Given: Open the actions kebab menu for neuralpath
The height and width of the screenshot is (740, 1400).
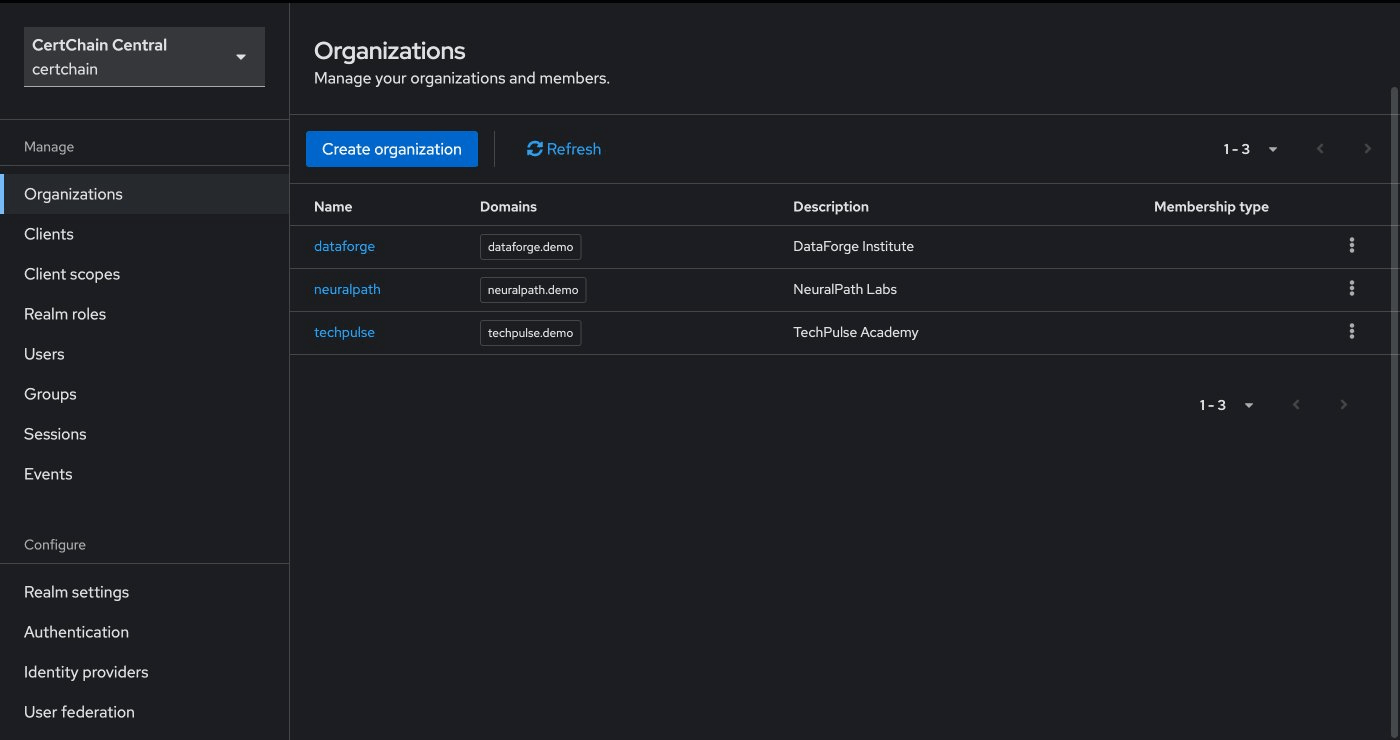Looking at the screenshot, I should tap(1351, 288).
